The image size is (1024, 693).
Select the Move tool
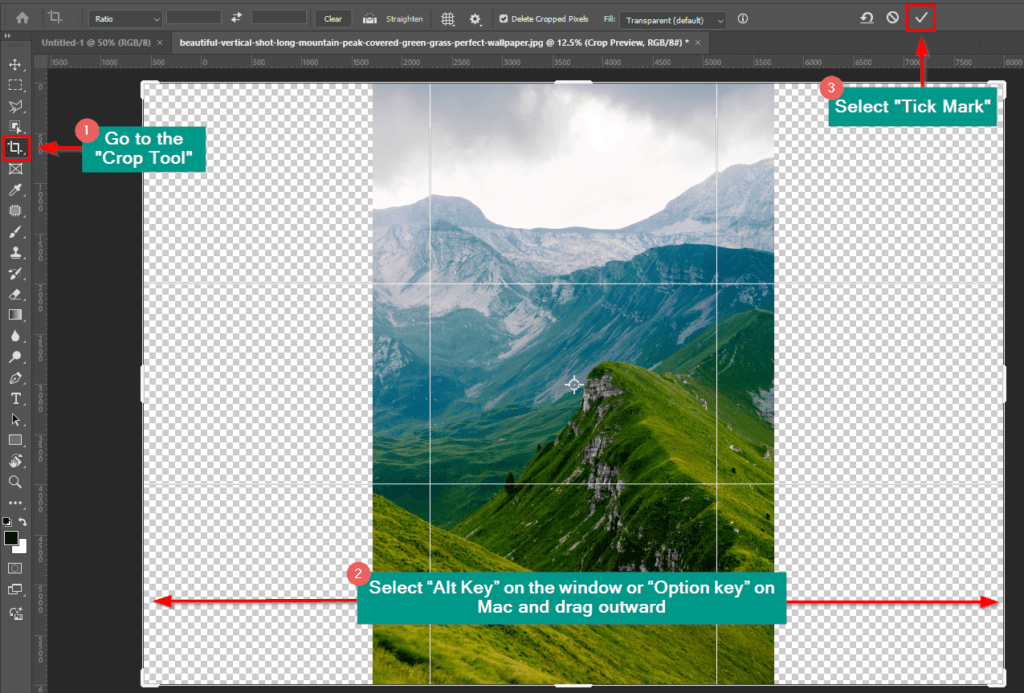[x=14, y=64]
